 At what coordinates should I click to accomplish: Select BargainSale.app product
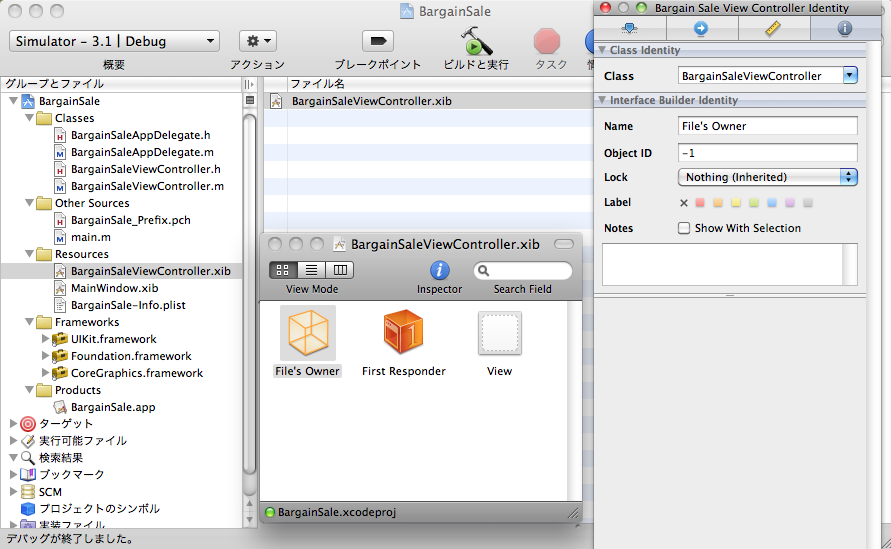pyautogui.click(x=113, y=407)
